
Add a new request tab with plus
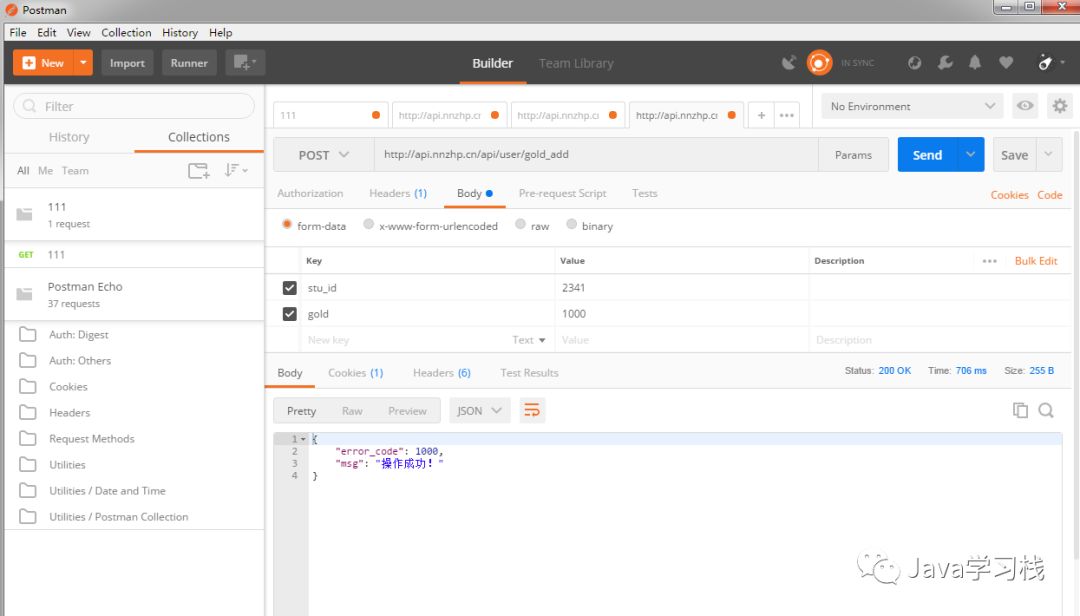[761, 115]
